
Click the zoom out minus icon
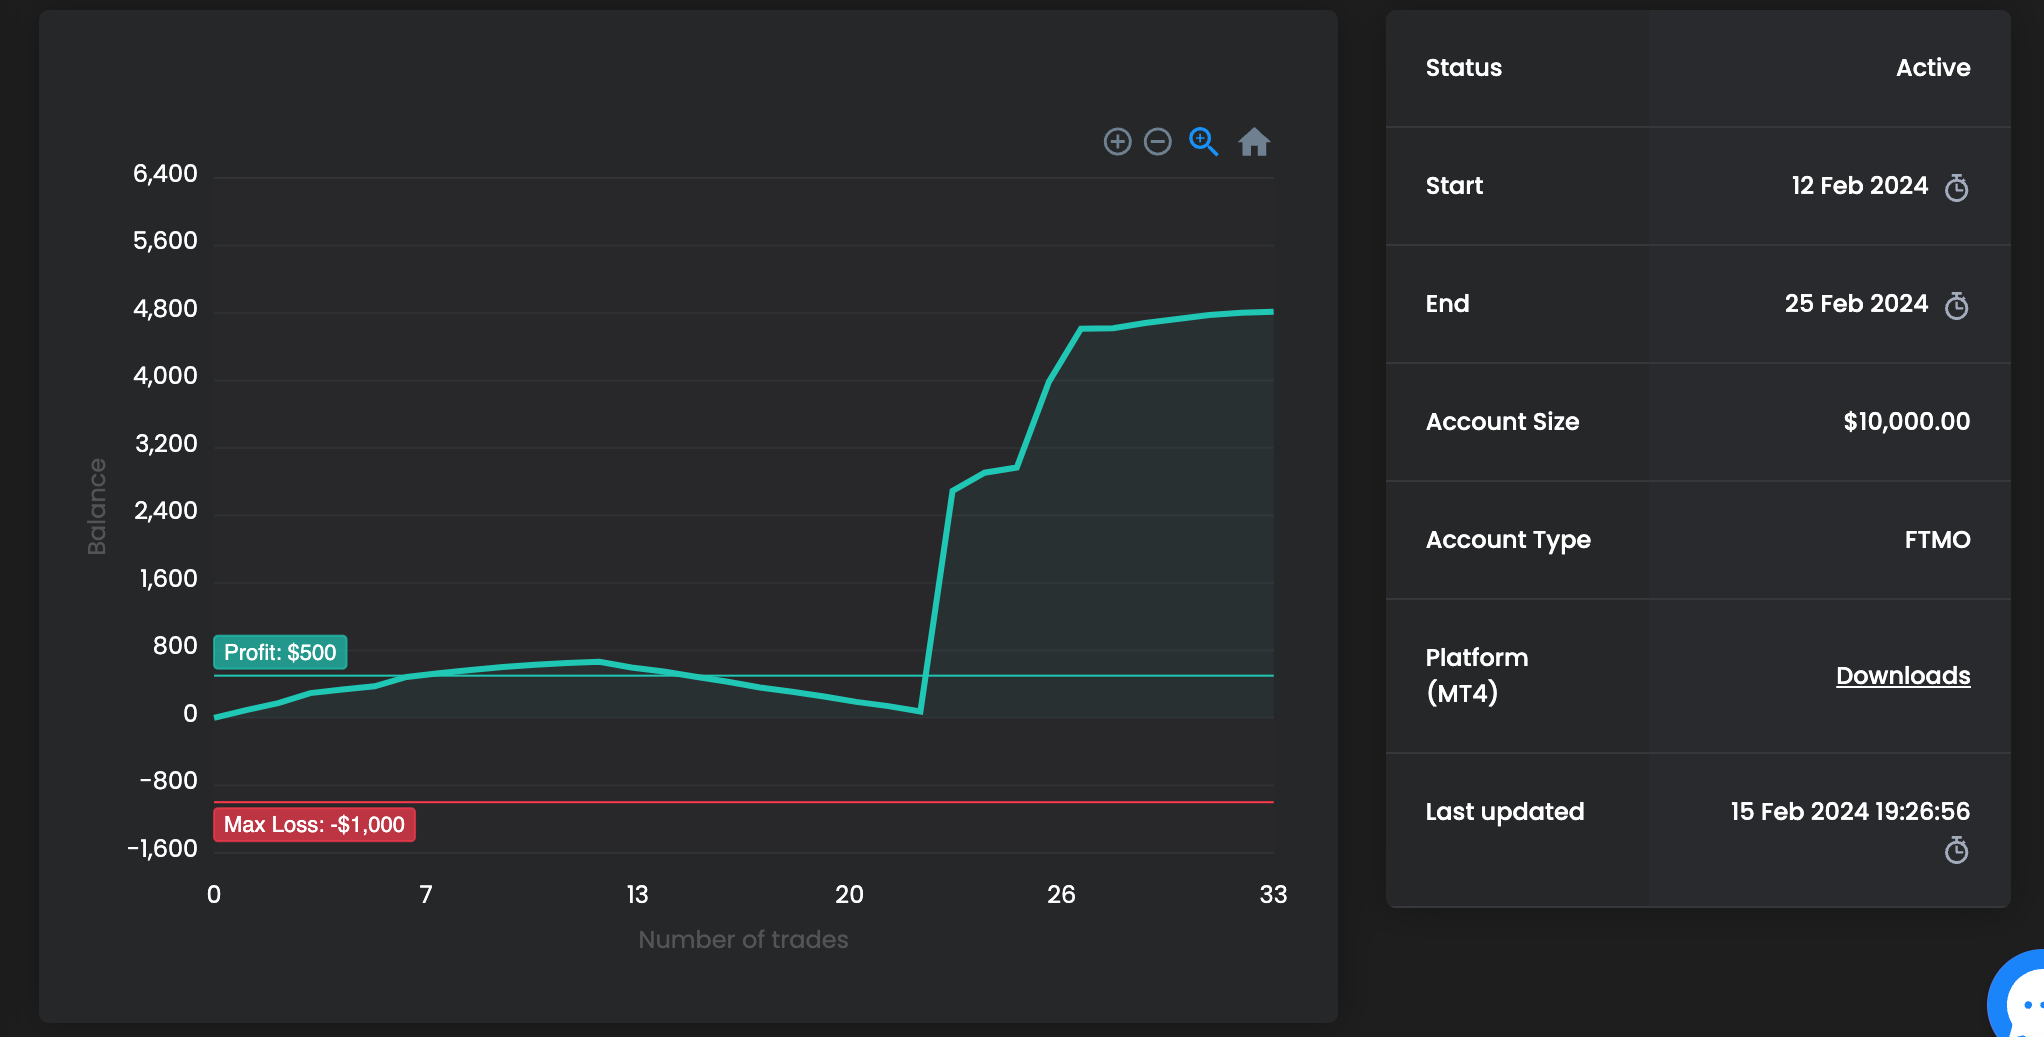coord(1158,142)
